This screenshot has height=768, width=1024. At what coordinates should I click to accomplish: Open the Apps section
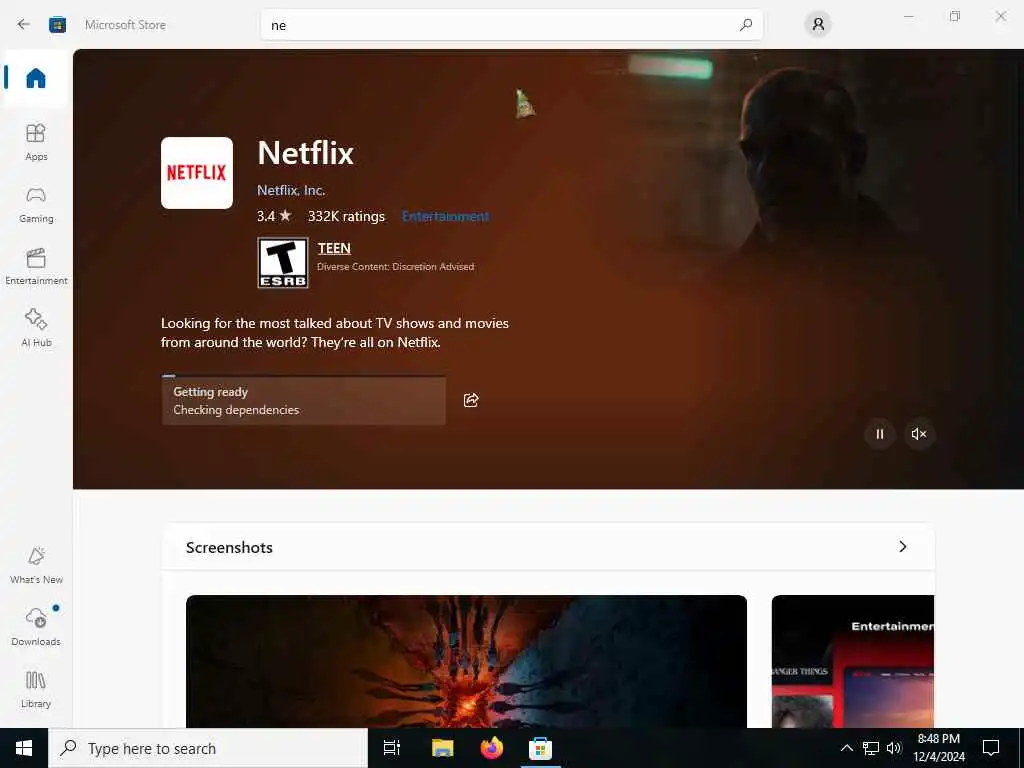(36, 142)
